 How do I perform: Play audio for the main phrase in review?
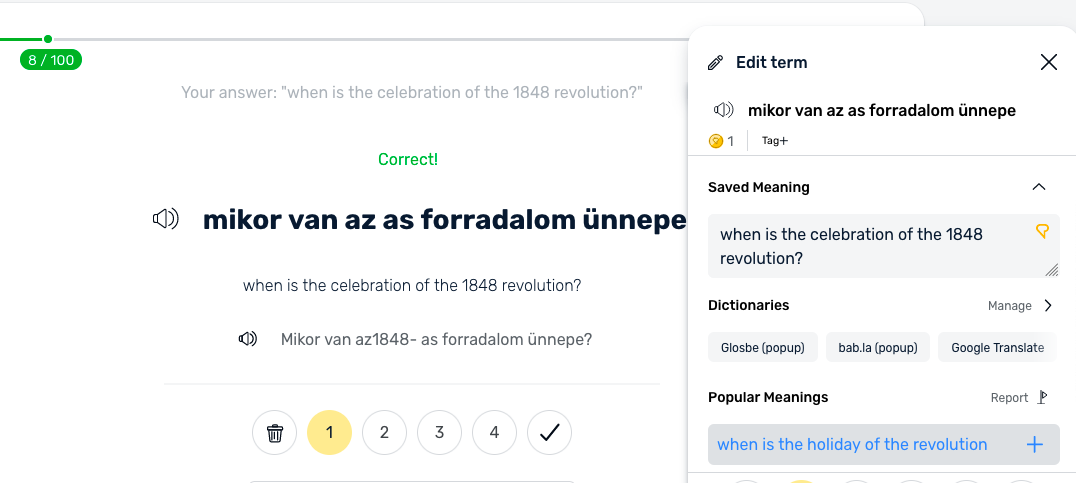[x=165, y=220]
